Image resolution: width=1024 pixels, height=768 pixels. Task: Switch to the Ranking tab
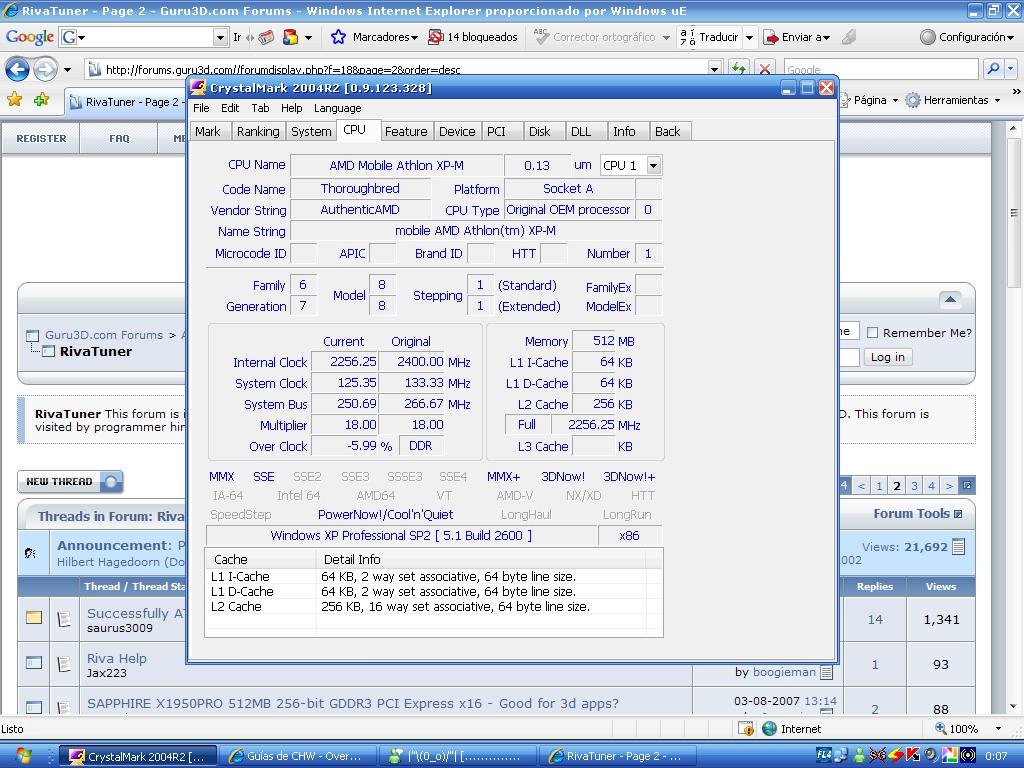coord(258,132)
